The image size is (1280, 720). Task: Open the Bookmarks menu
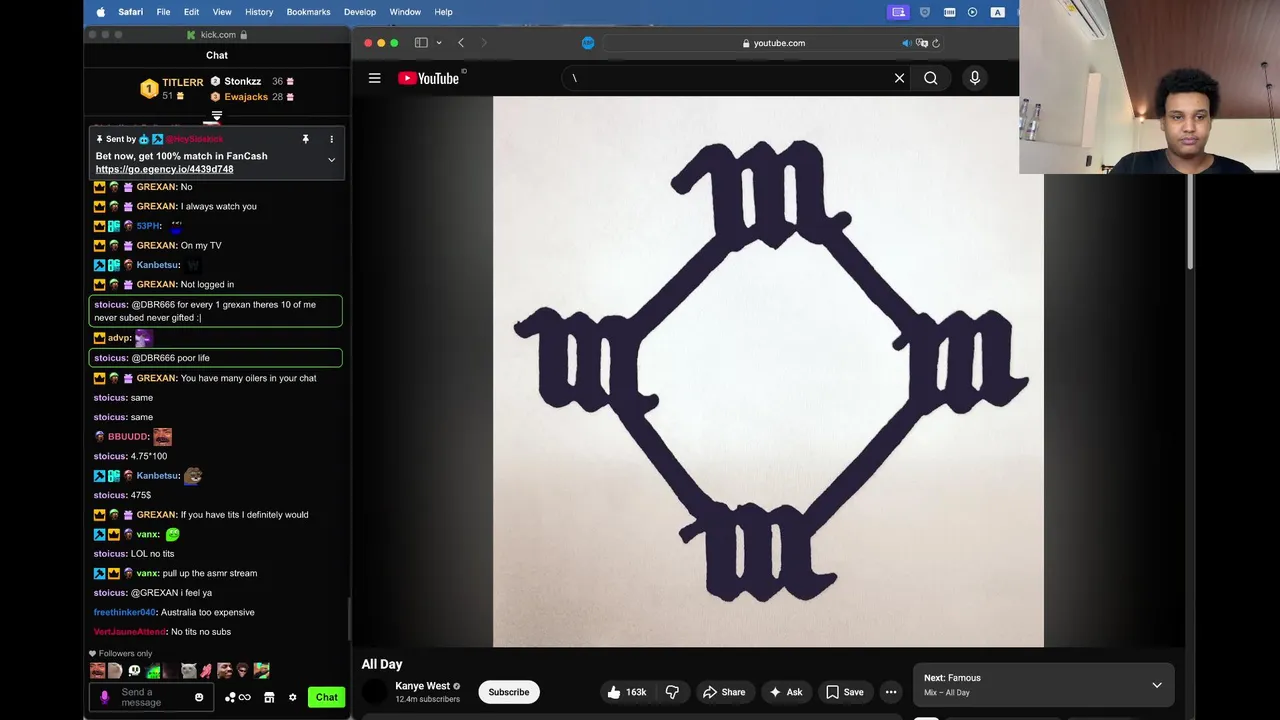pyautogui.click(x=308, y=12)
